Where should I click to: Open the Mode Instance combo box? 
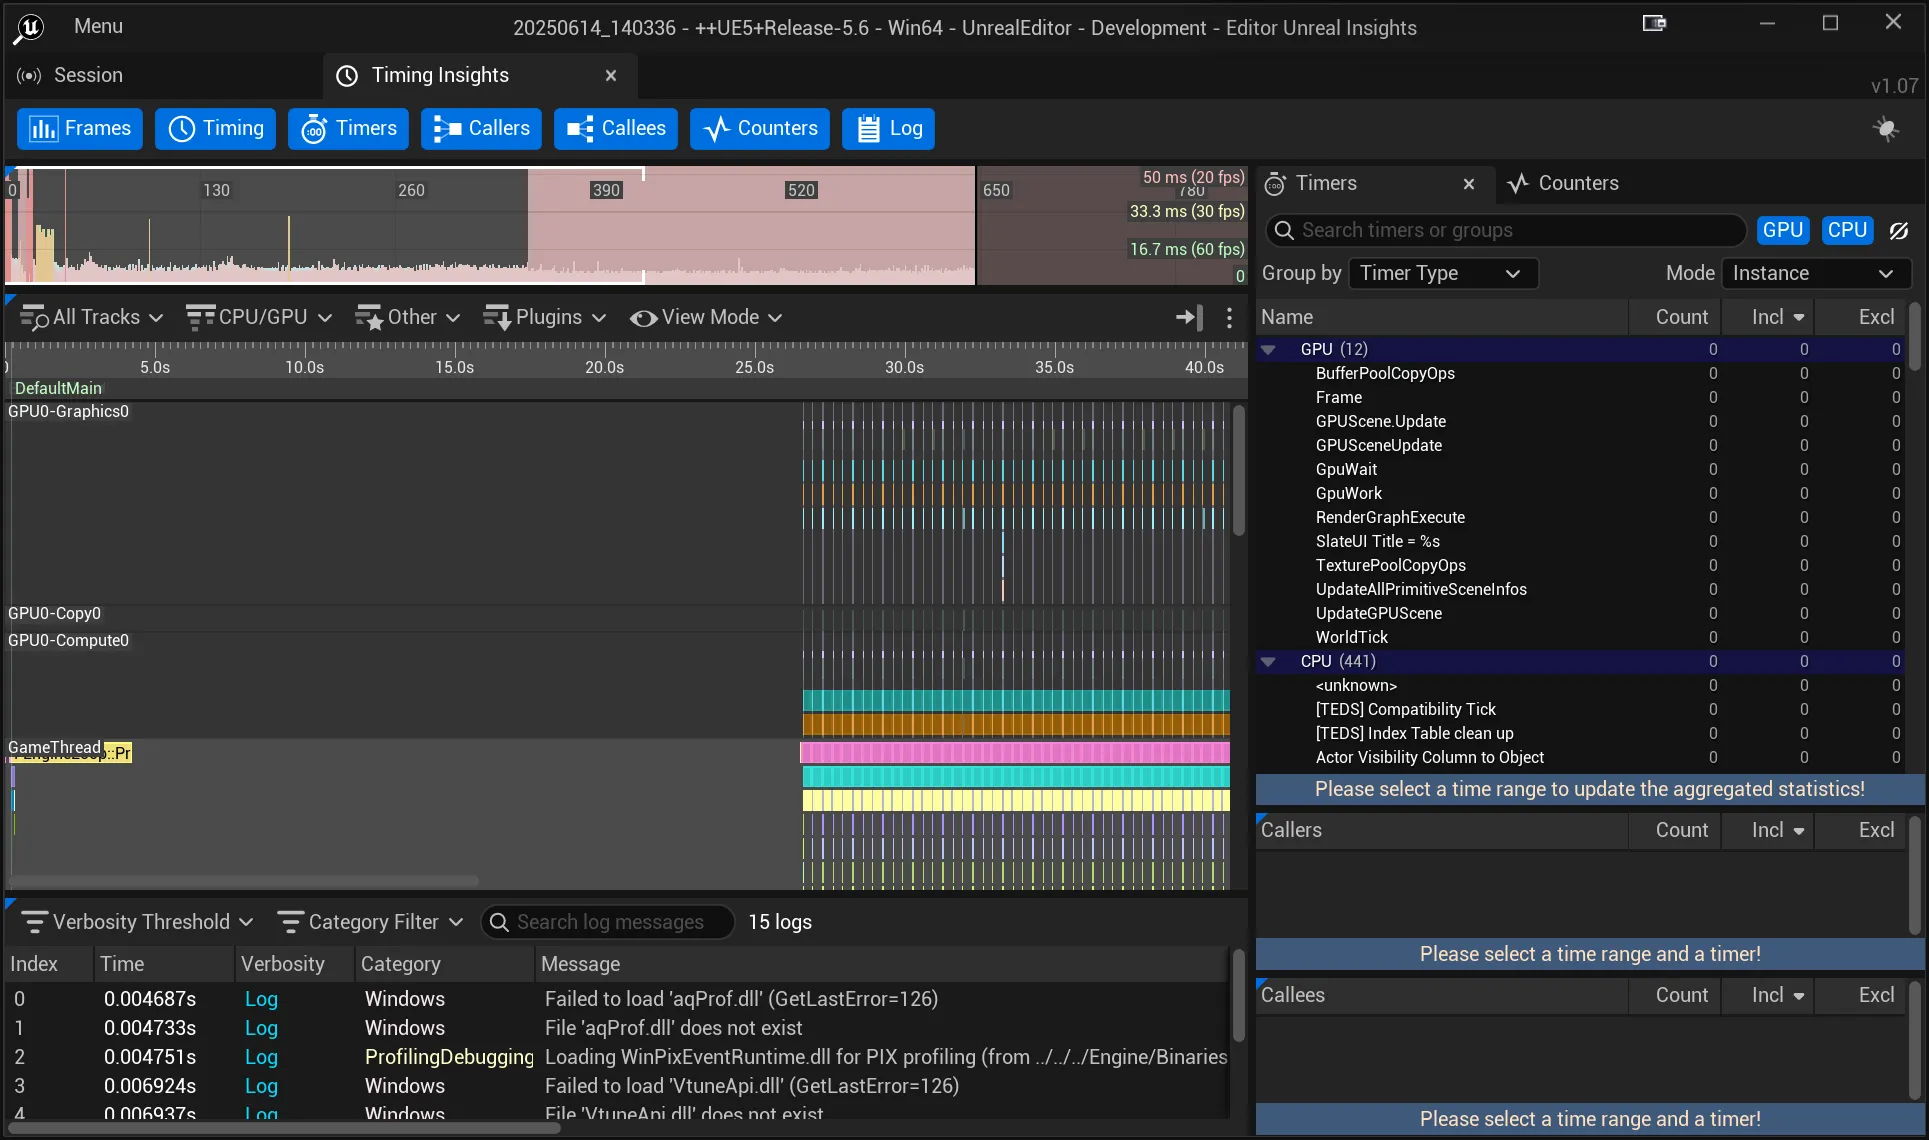point(1816,274)
